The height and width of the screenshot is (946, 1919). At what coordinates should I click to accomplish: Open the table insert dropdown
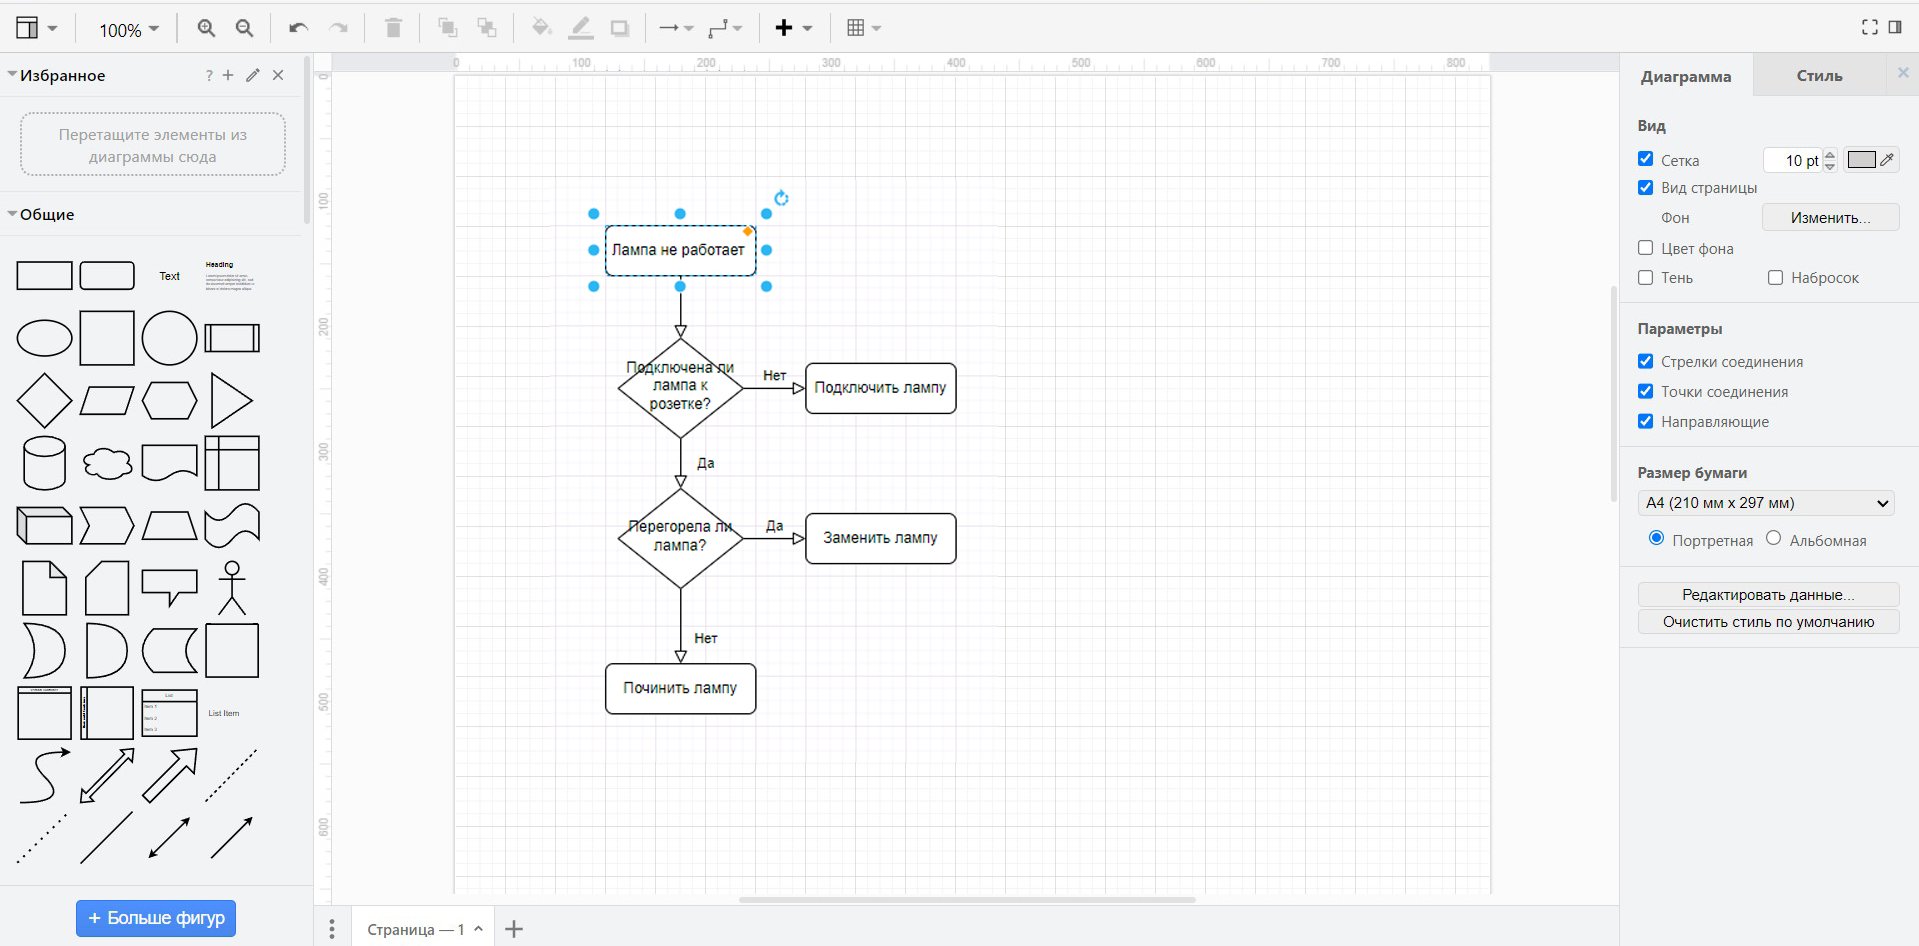[864, 28]
